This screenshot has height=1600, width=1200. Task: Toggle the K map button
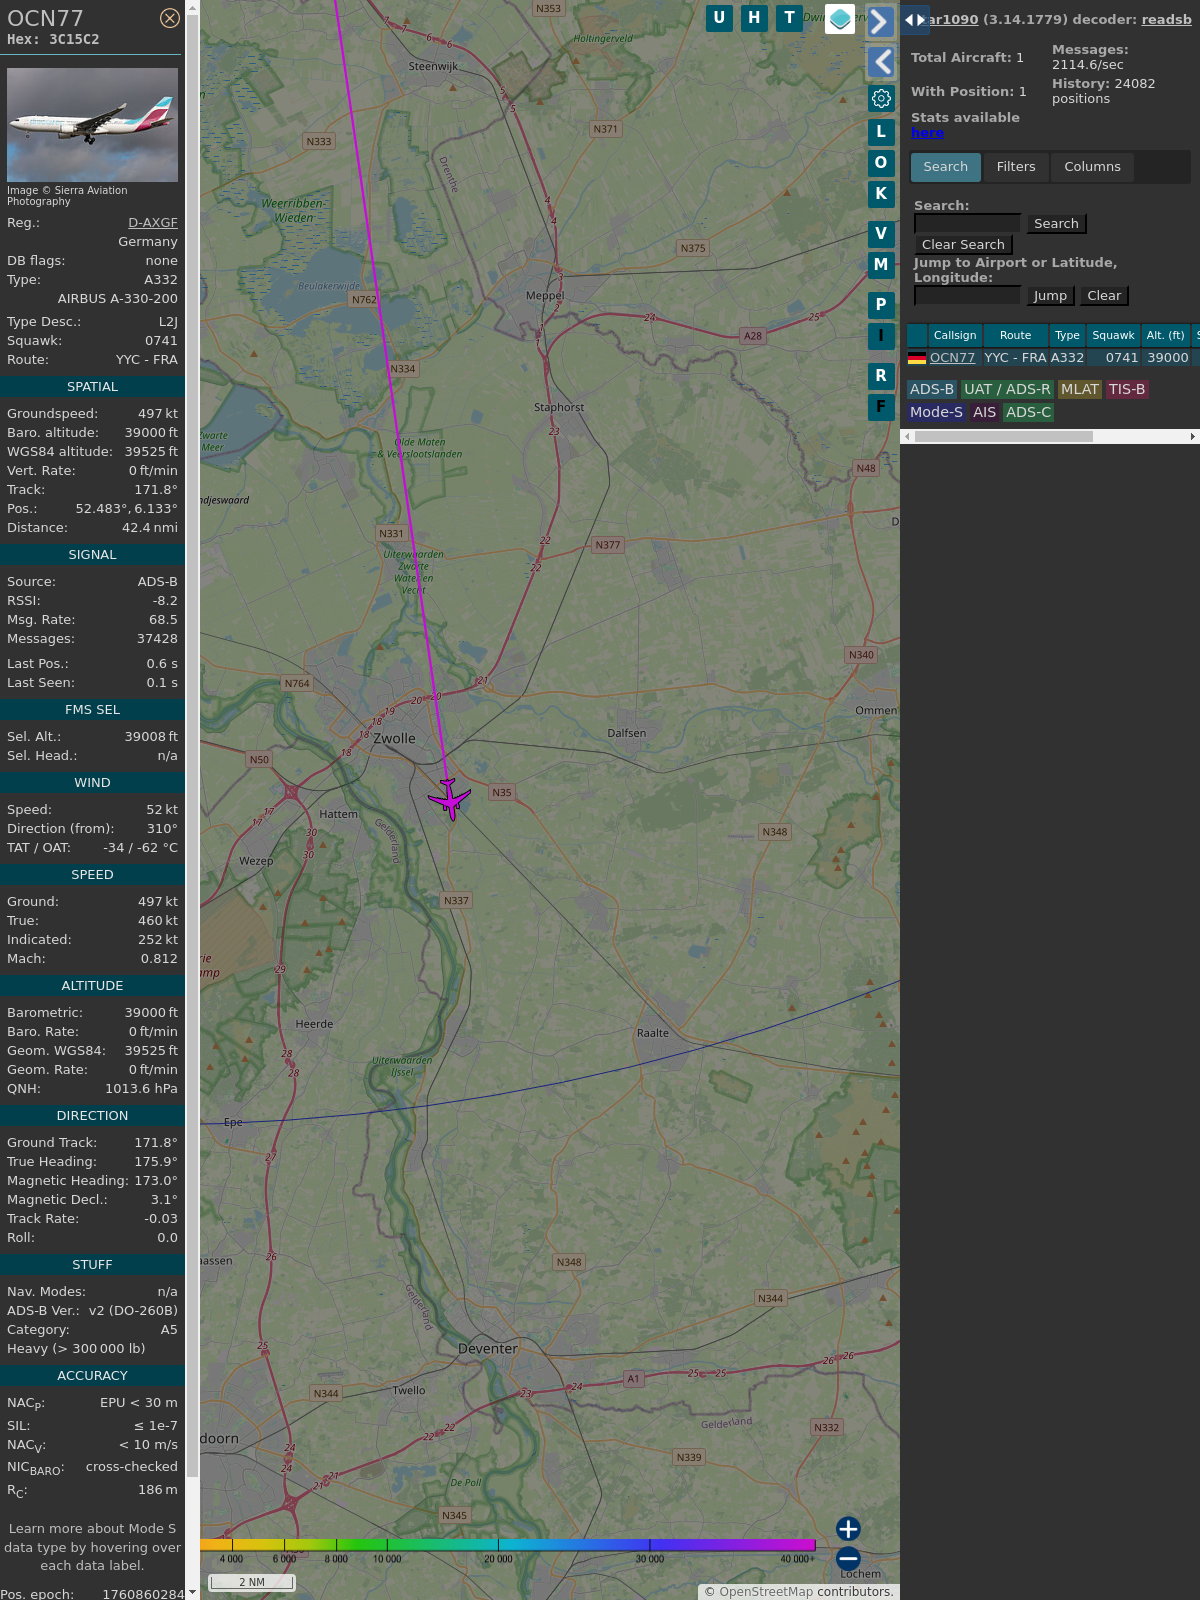click(x=881, y=194)
